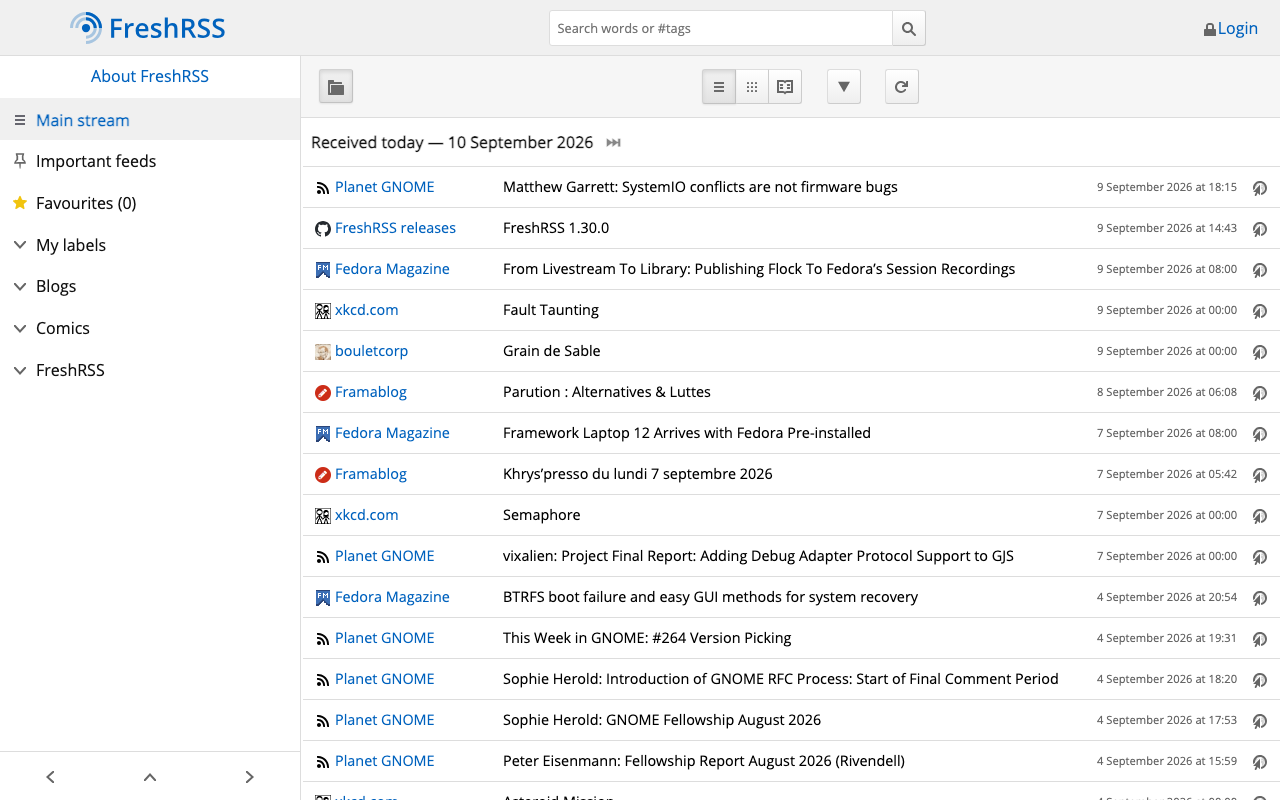Open the article 'FreshRSS 1.30.0'

tap(556, 228)
